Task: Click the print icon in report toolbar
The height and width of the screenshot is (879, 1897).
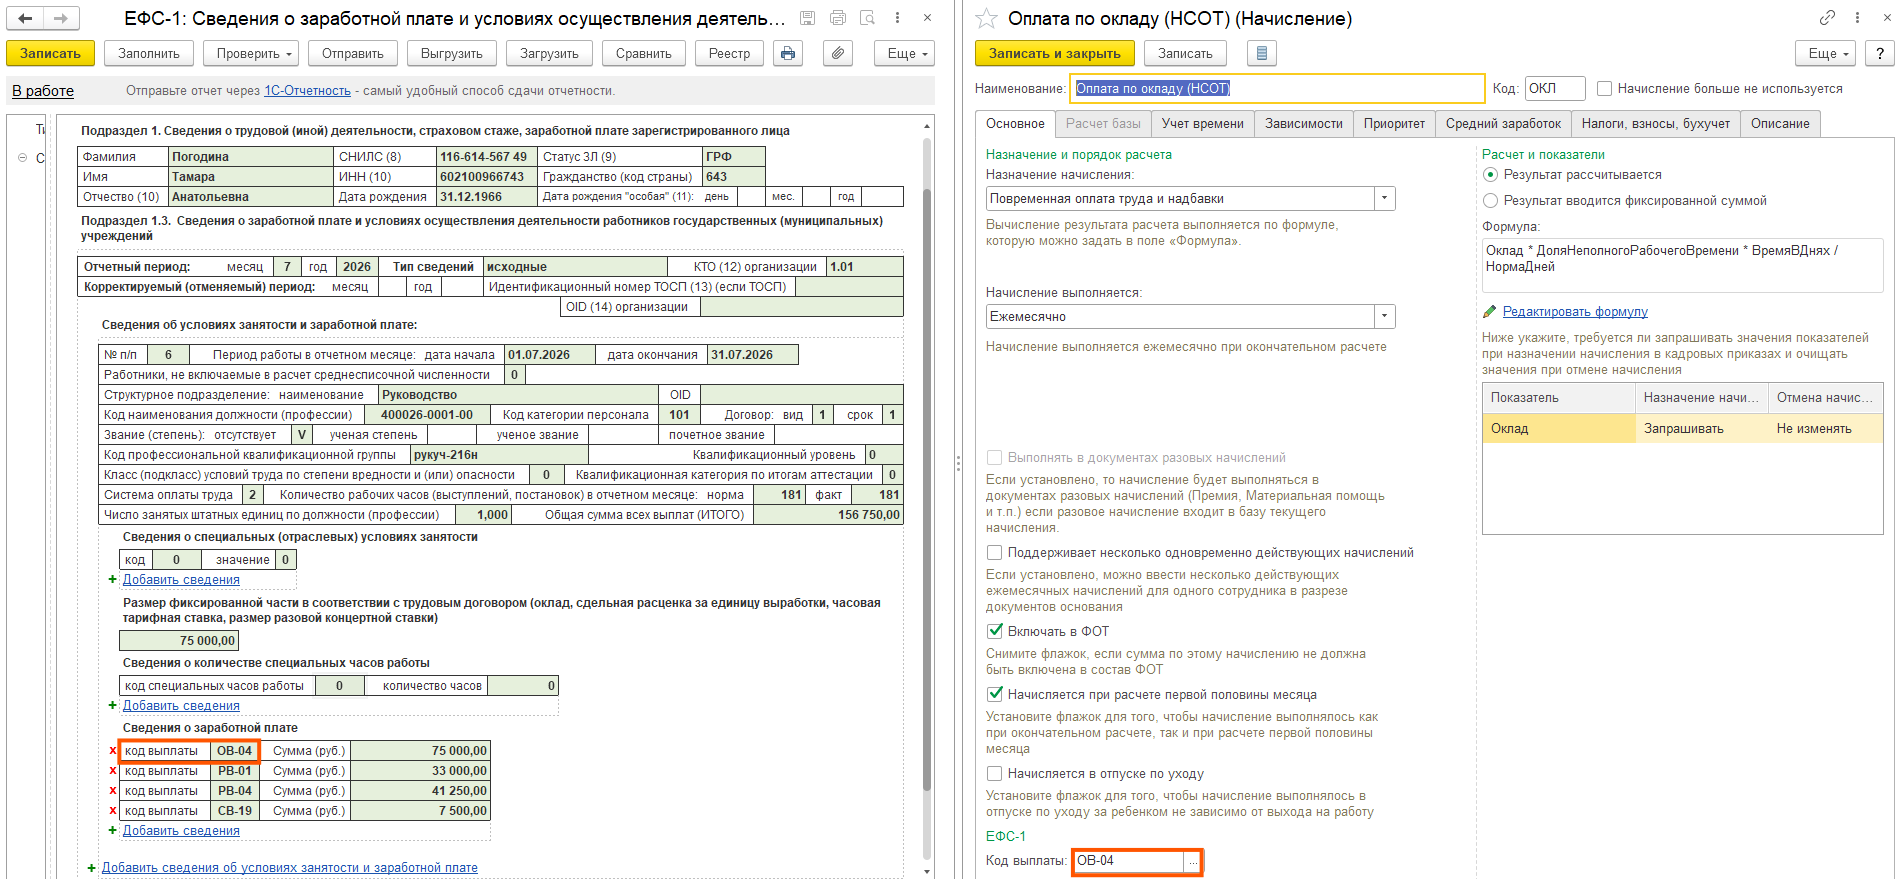Action: [x=788, y=54]
